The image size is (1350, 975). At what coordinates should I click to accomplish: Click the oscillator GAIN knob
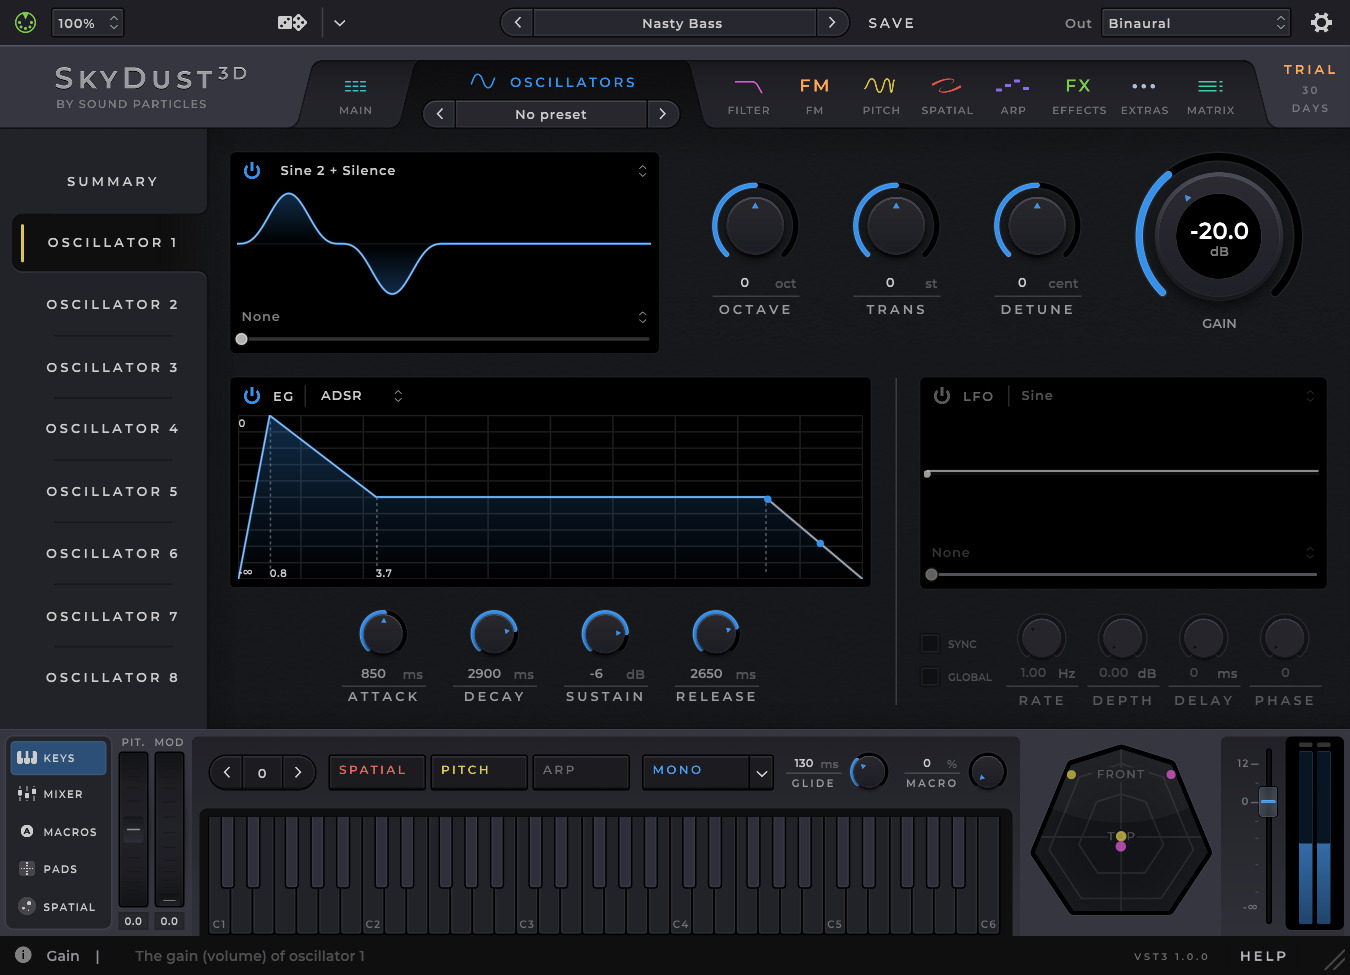(x=1219, y=234)
